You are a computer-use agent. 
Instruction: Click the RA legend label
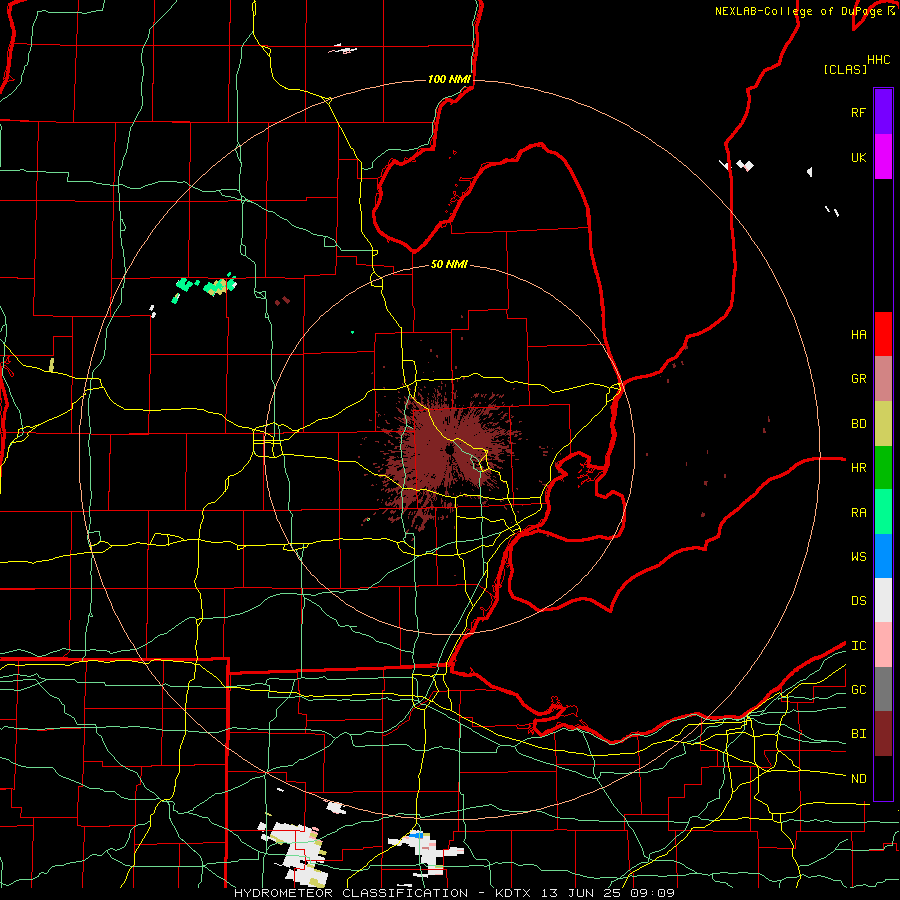click(858, 513)
